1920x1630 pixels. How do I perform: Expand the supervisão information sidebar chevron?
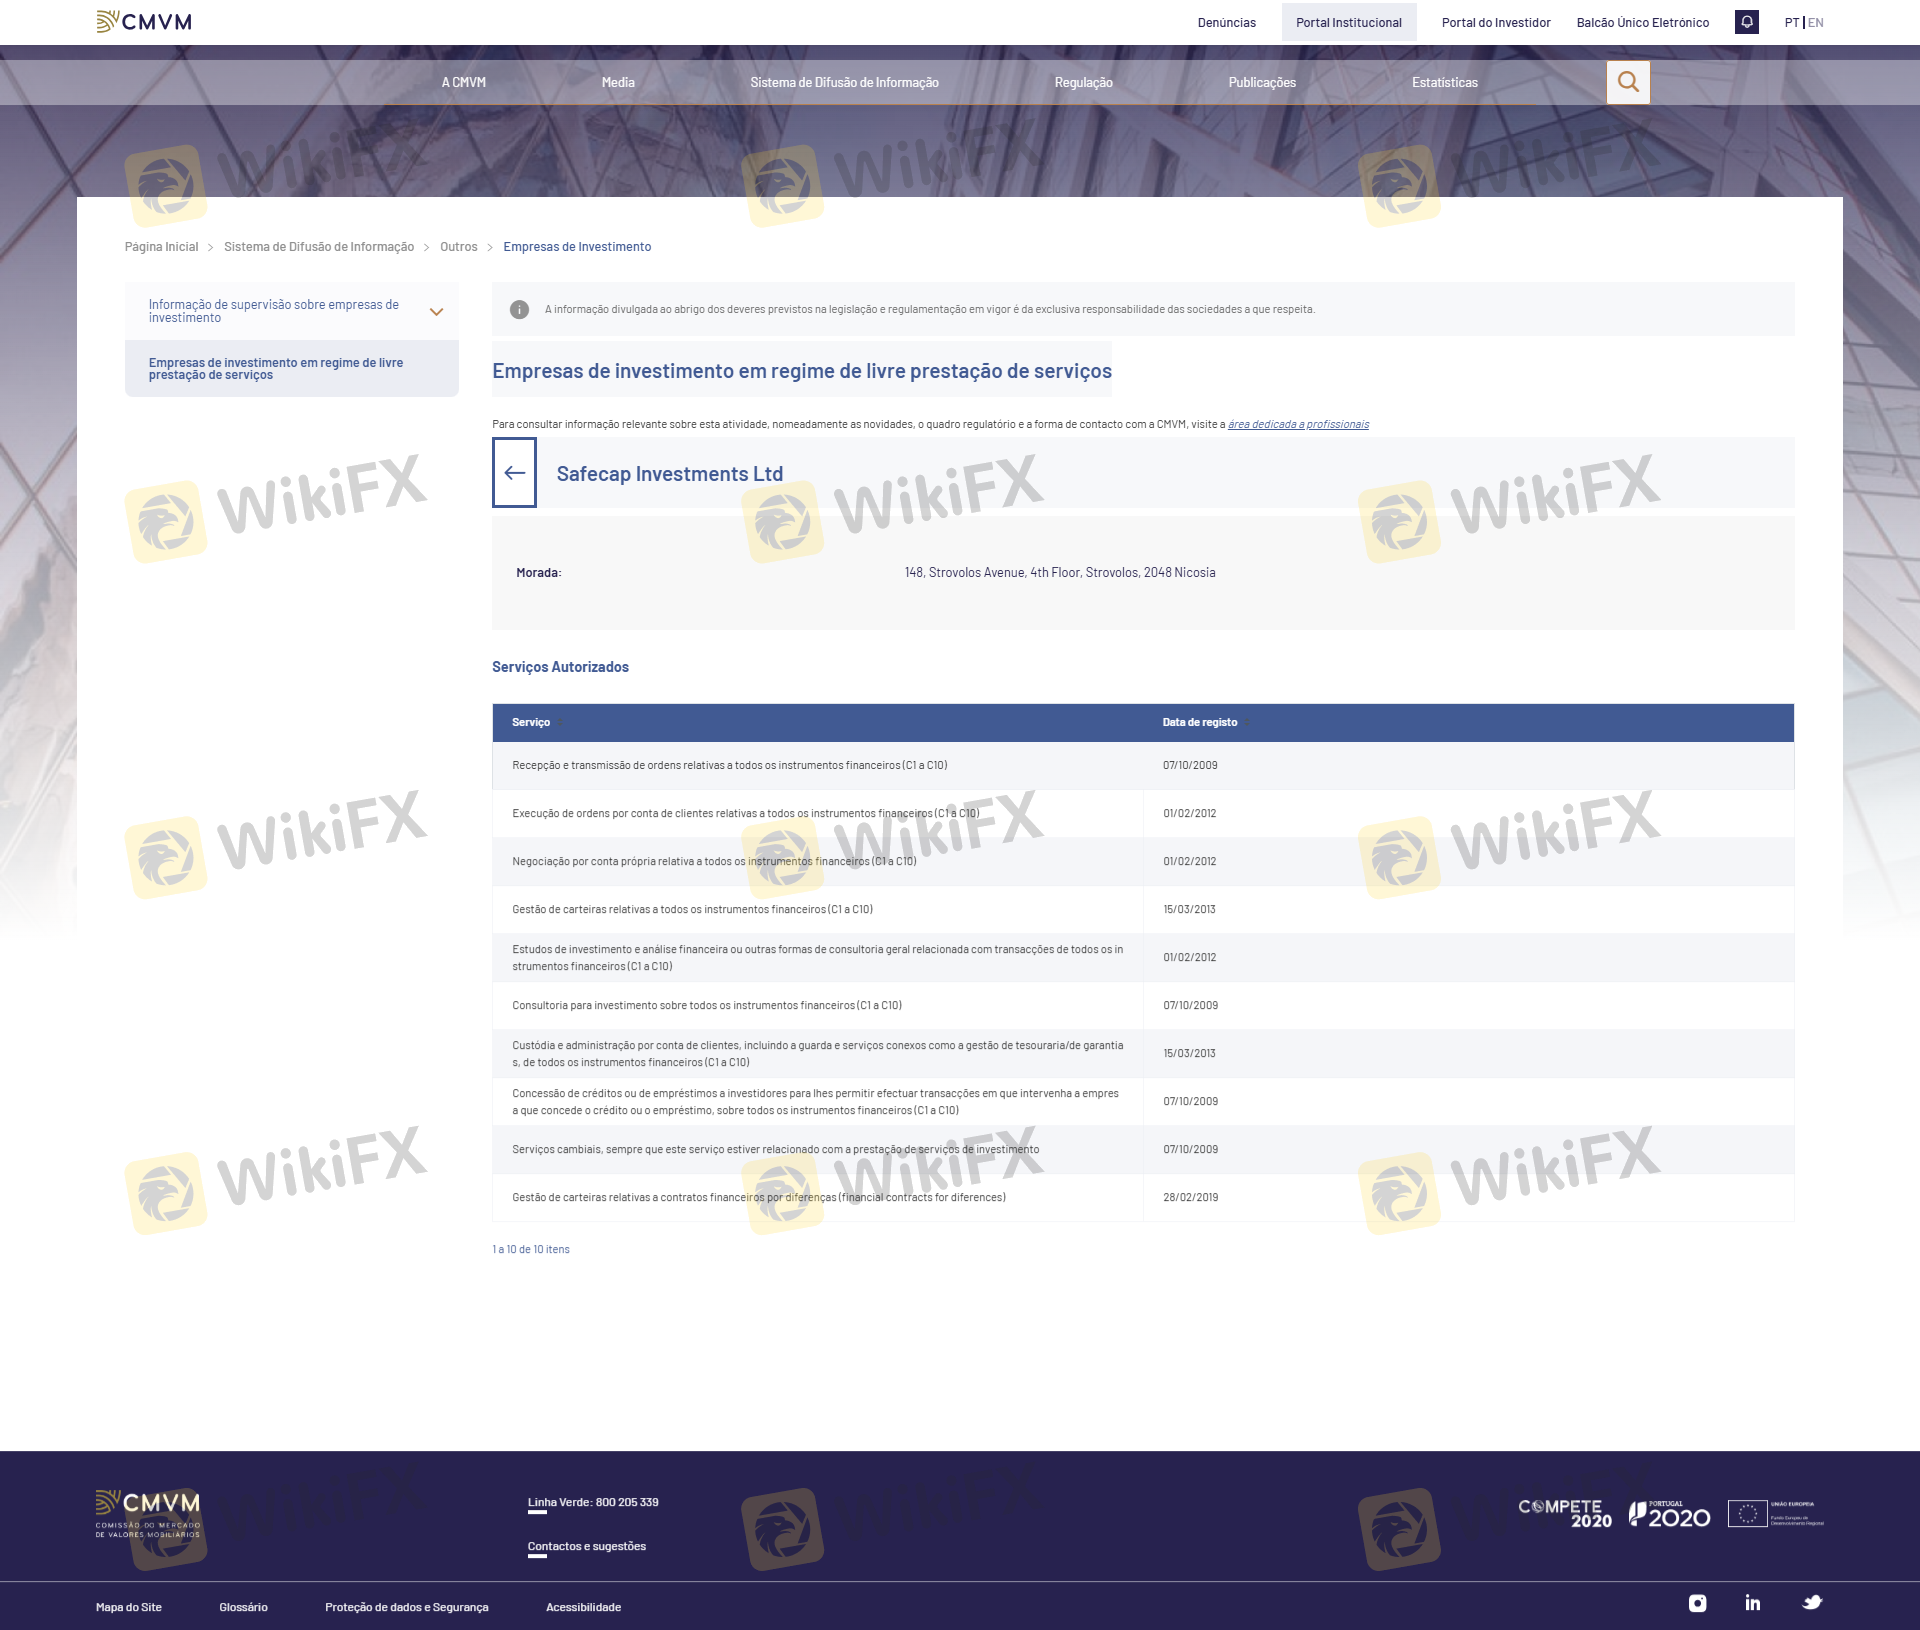[x=436, y=312]
